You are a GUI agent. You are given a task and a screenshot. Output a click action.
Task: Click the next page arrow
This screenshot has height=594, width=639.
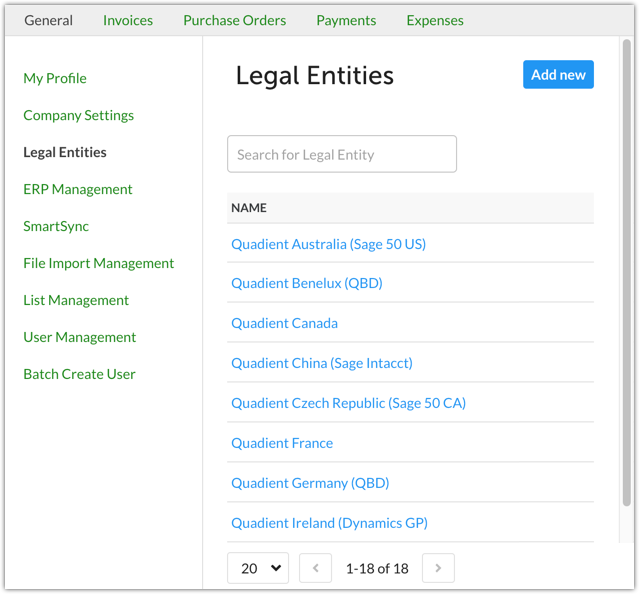coord(438,568)
